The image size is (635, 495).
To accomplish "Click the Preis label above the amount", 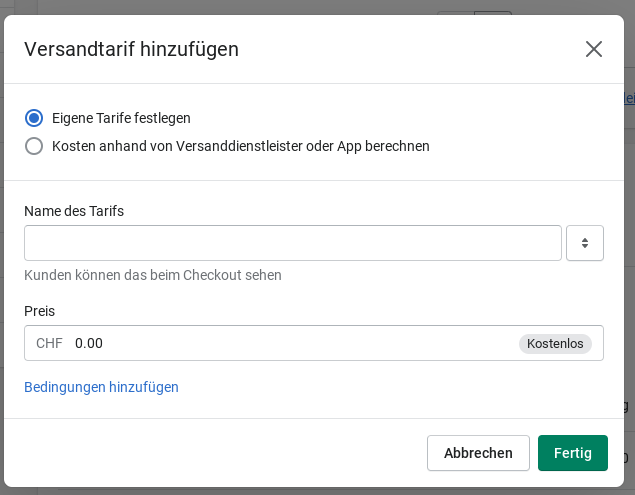I will click(x=39, y=311).
